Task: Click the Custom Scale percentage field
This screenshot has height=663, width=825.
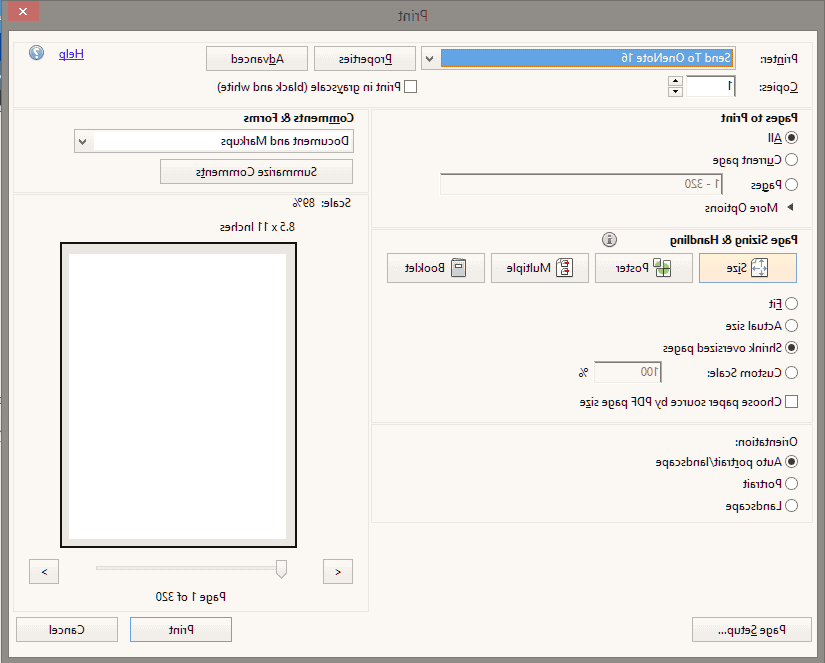Action: pyautogui.click(x=628, y=372)
